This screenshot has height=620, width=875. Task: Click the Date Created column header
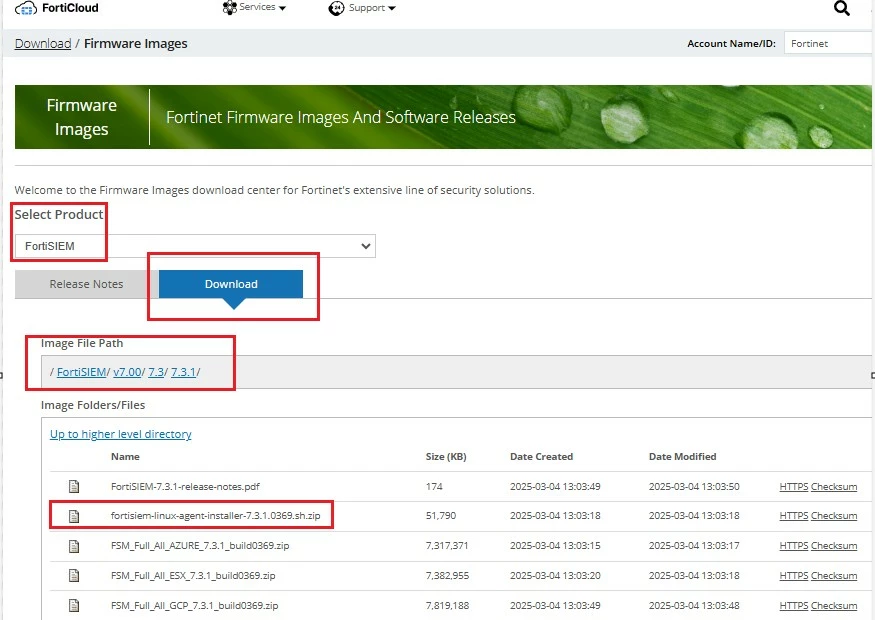click(541, 456)
